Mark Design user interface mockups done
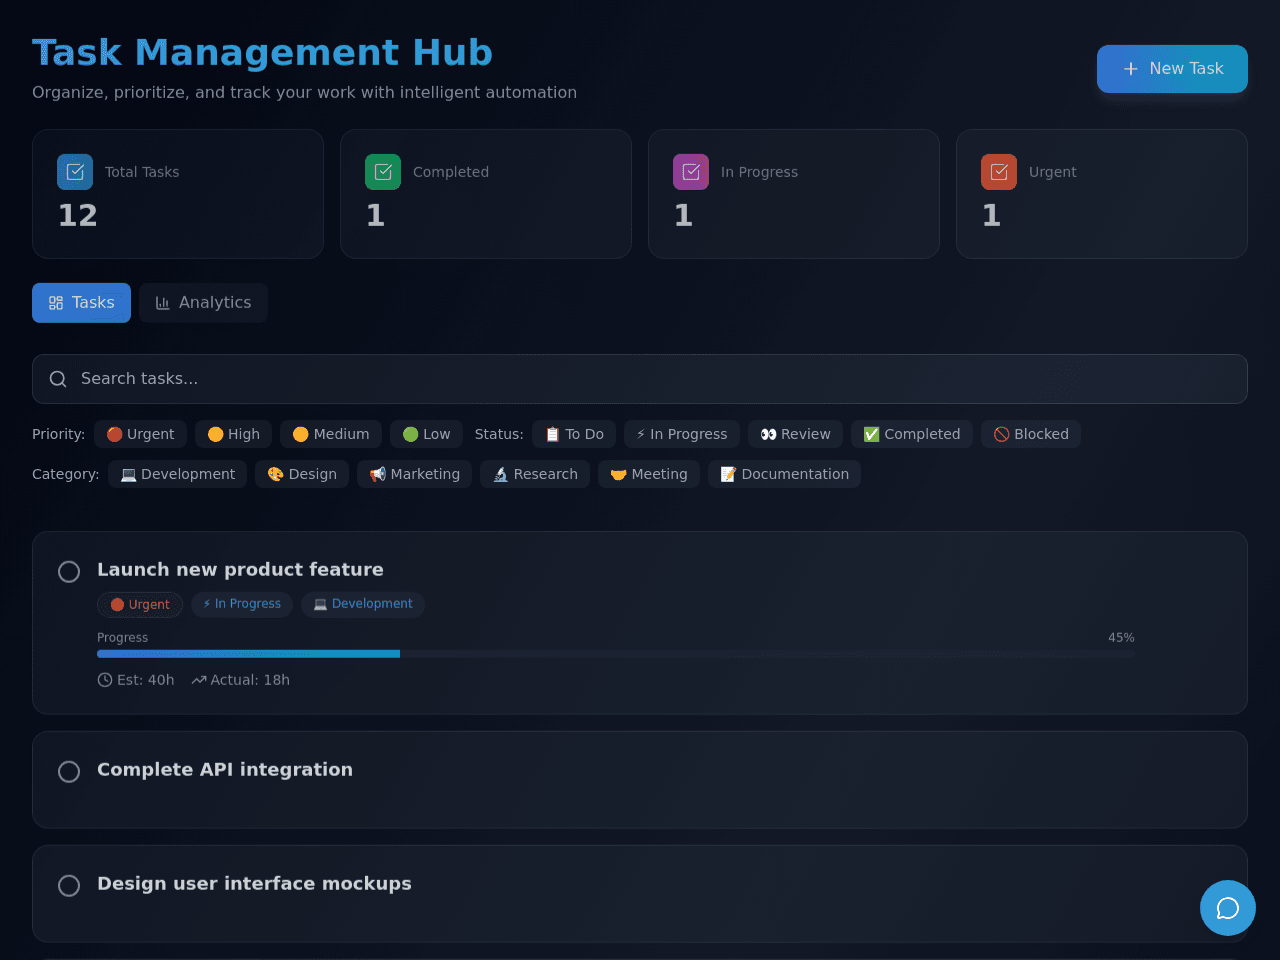 click(69, 886)
